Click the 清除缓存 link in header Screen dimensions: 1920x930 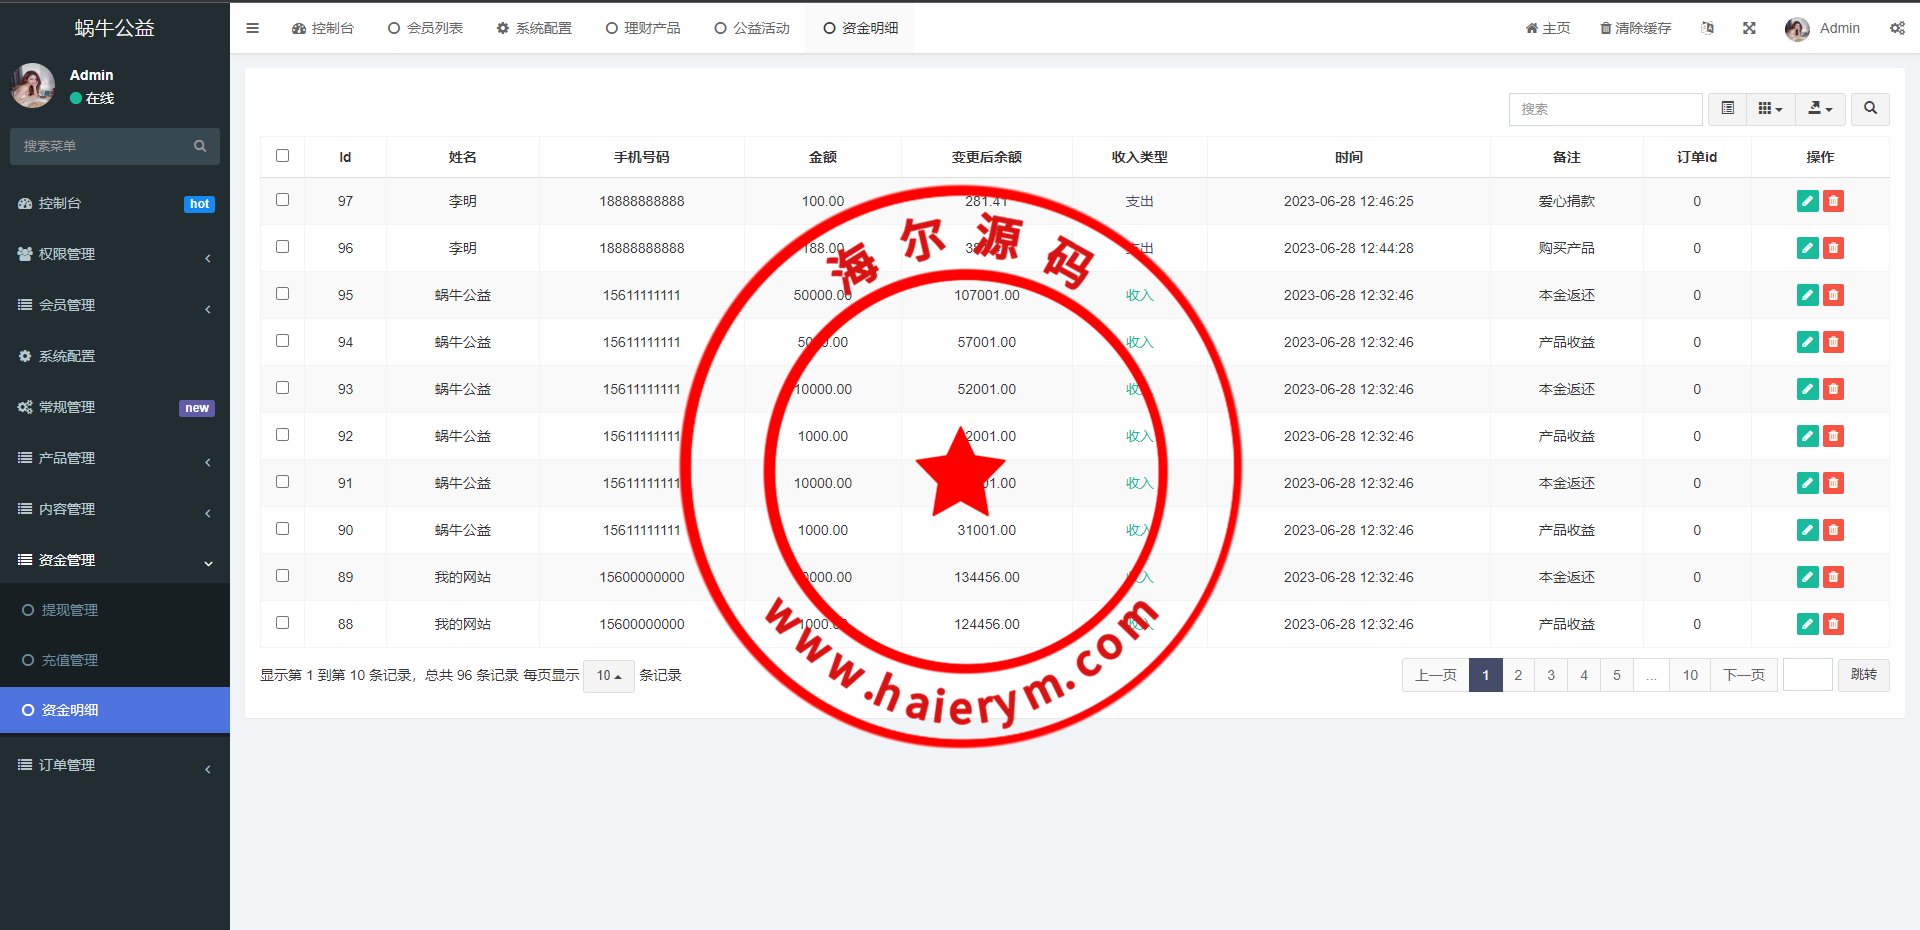1636,28
